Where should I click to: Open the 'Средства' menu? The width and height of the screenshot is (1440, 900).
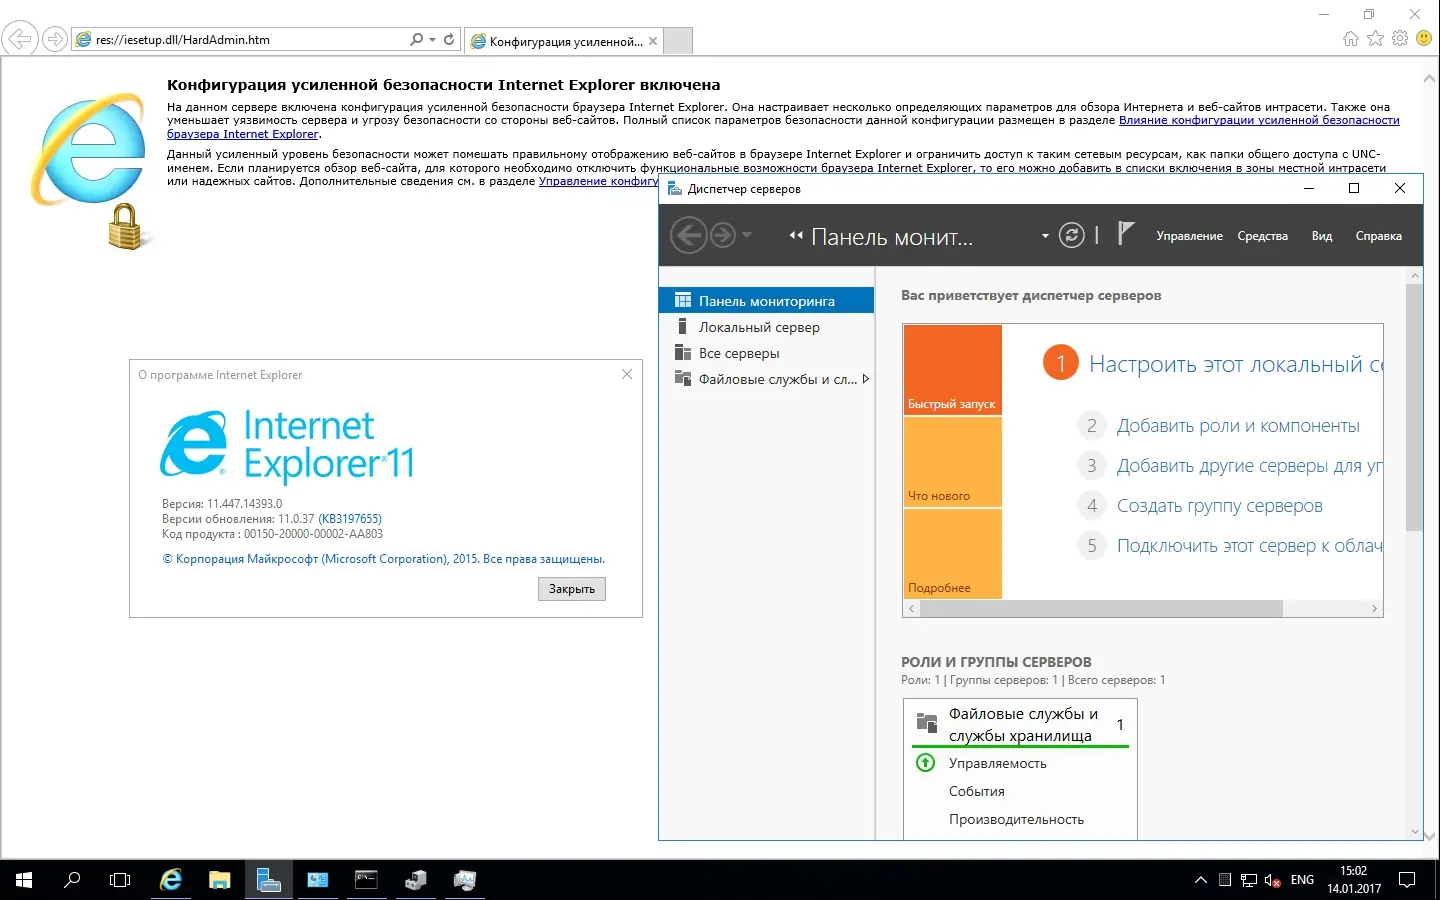[1263, 236]
